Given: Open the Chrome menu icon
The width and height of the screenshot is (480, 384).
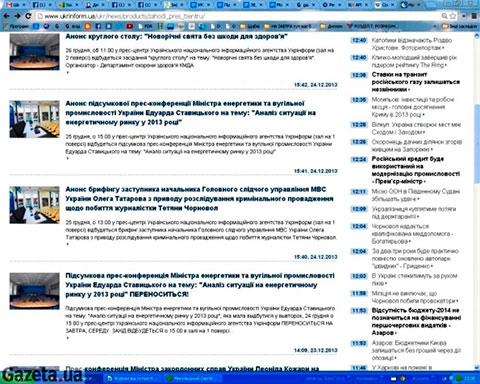Looking at the screenshot, I should (x=474, y=16).
